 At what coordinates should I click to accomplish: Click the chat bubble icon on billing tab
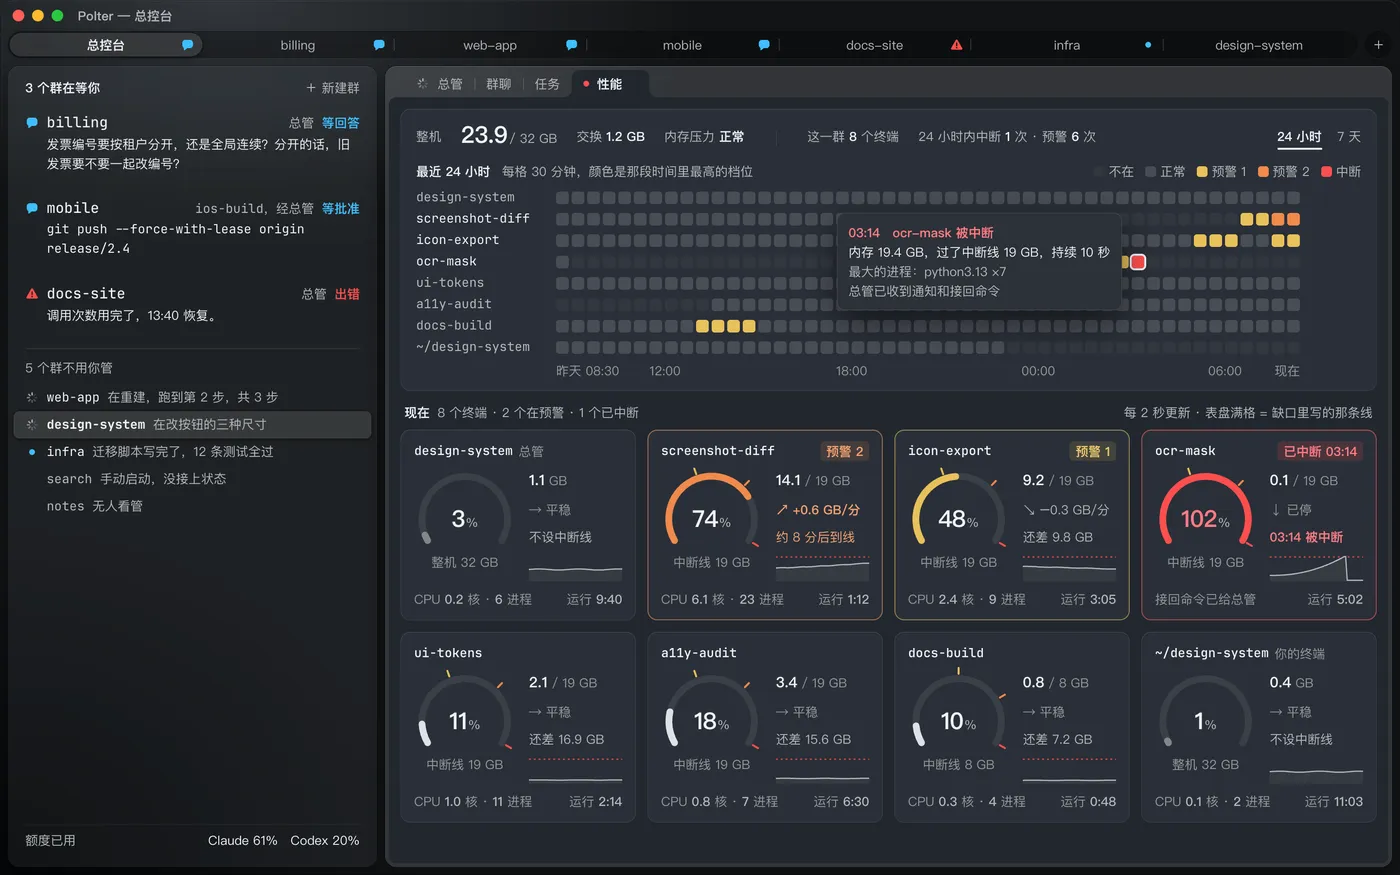pyautogui.click(x=379, y=45)
